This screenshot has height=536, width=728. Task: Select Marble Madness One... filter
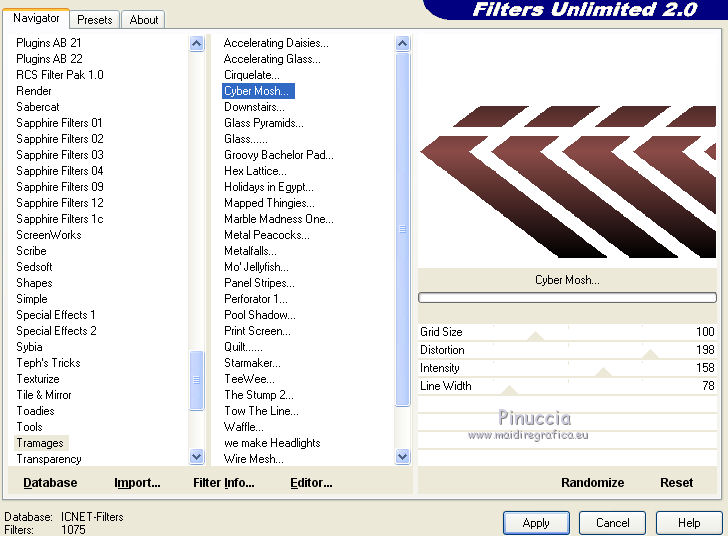279,219
